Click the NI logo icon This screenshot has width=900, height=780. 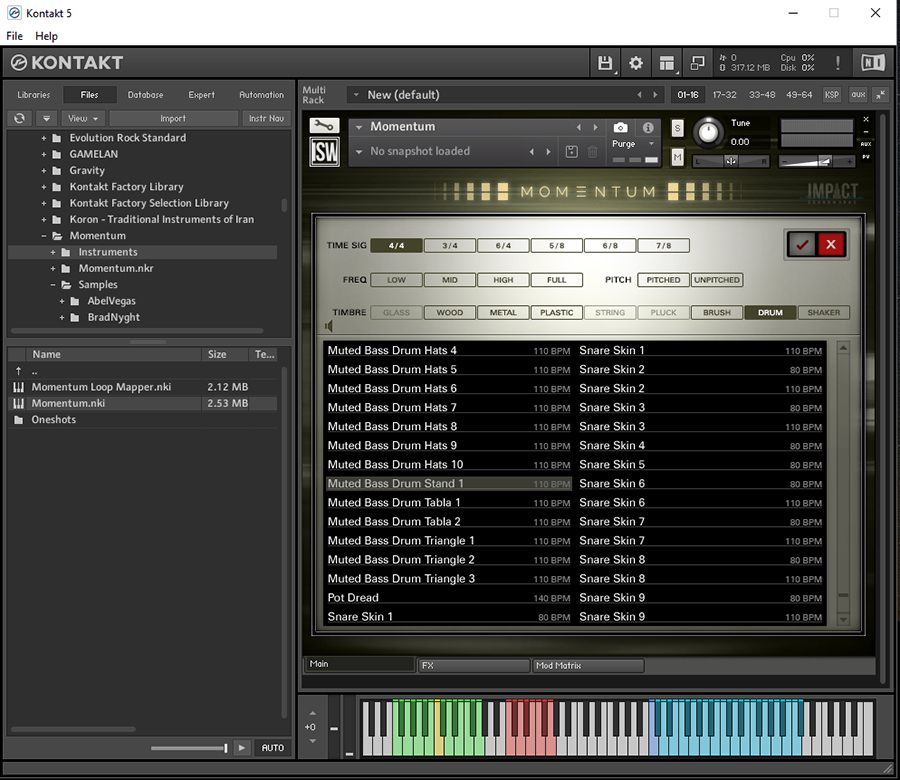(872, 63)
